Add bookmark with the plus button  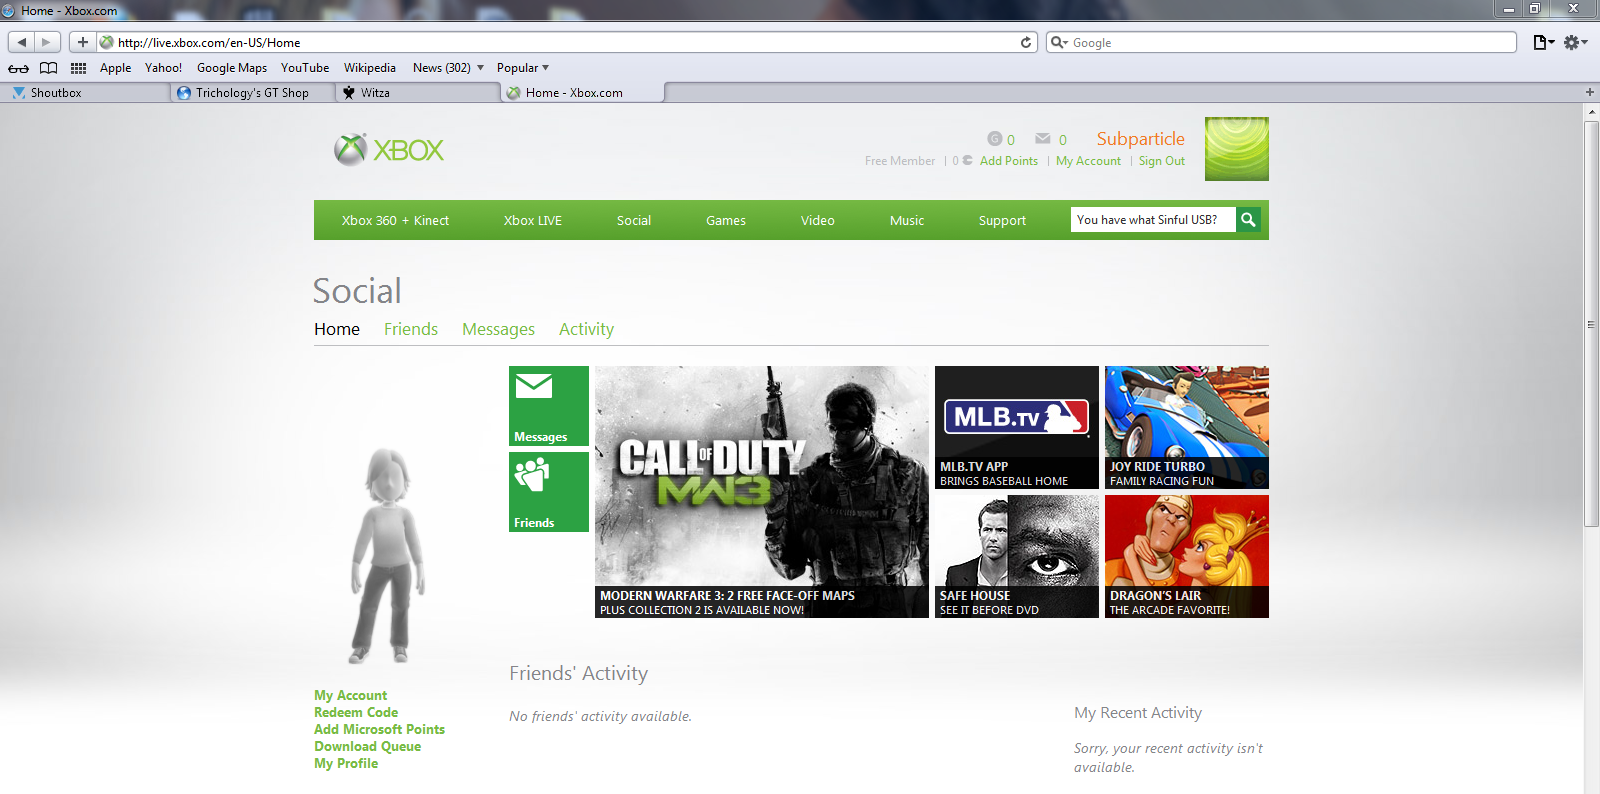[x=82, y=42]
